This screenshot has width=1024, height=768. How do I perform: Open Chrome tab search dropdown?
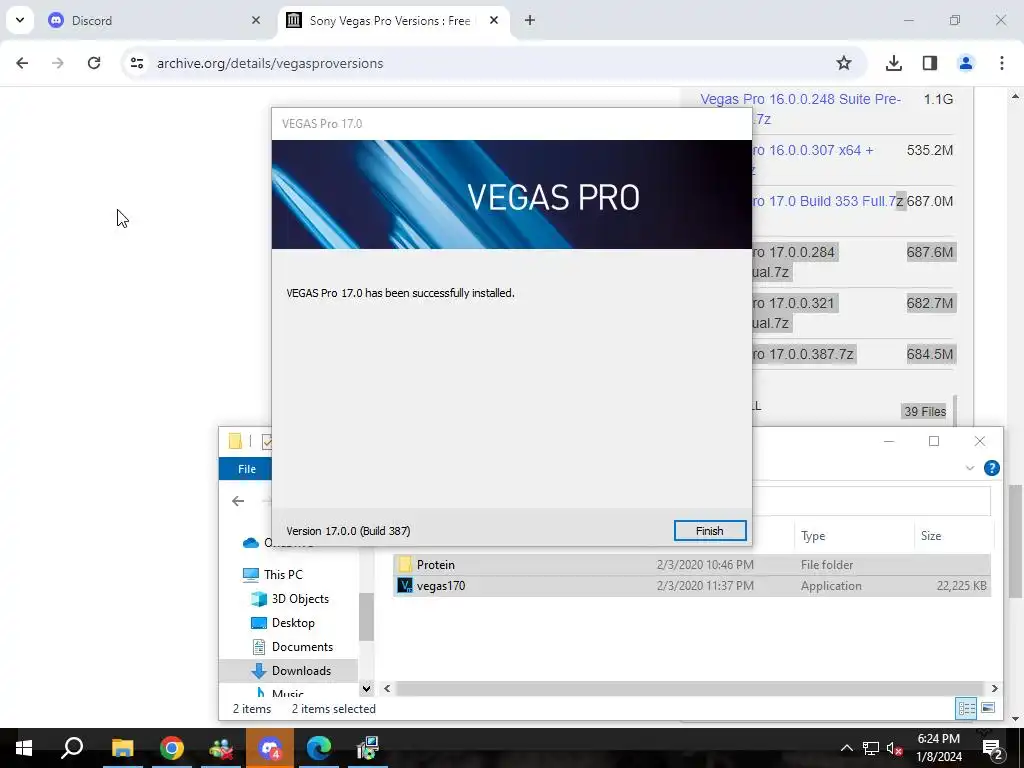coord(20,20)
